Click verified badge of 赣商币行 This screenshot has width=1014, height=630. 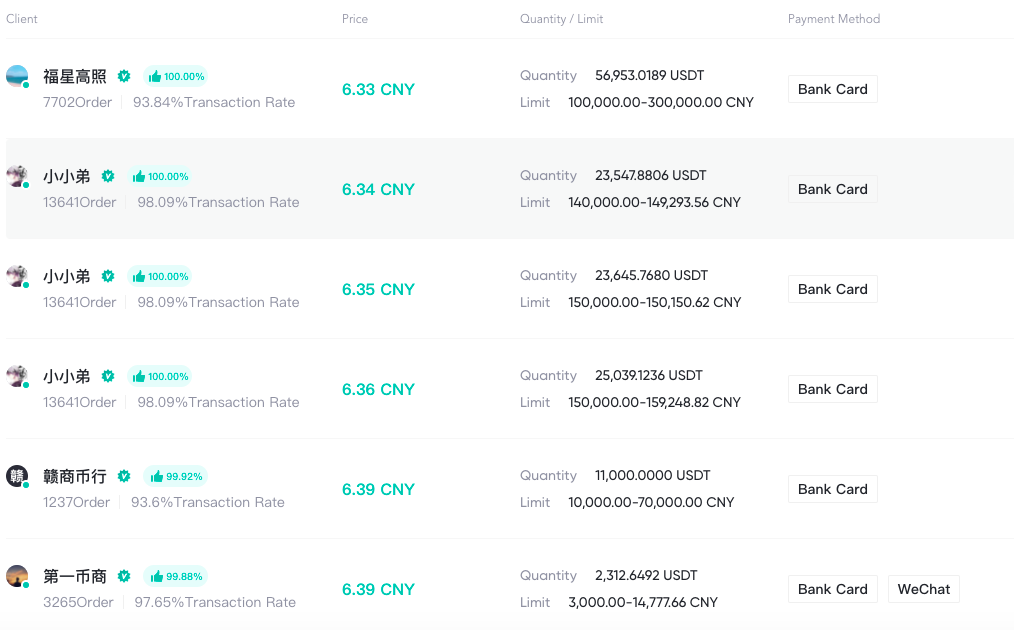click(x=124, y=477)
